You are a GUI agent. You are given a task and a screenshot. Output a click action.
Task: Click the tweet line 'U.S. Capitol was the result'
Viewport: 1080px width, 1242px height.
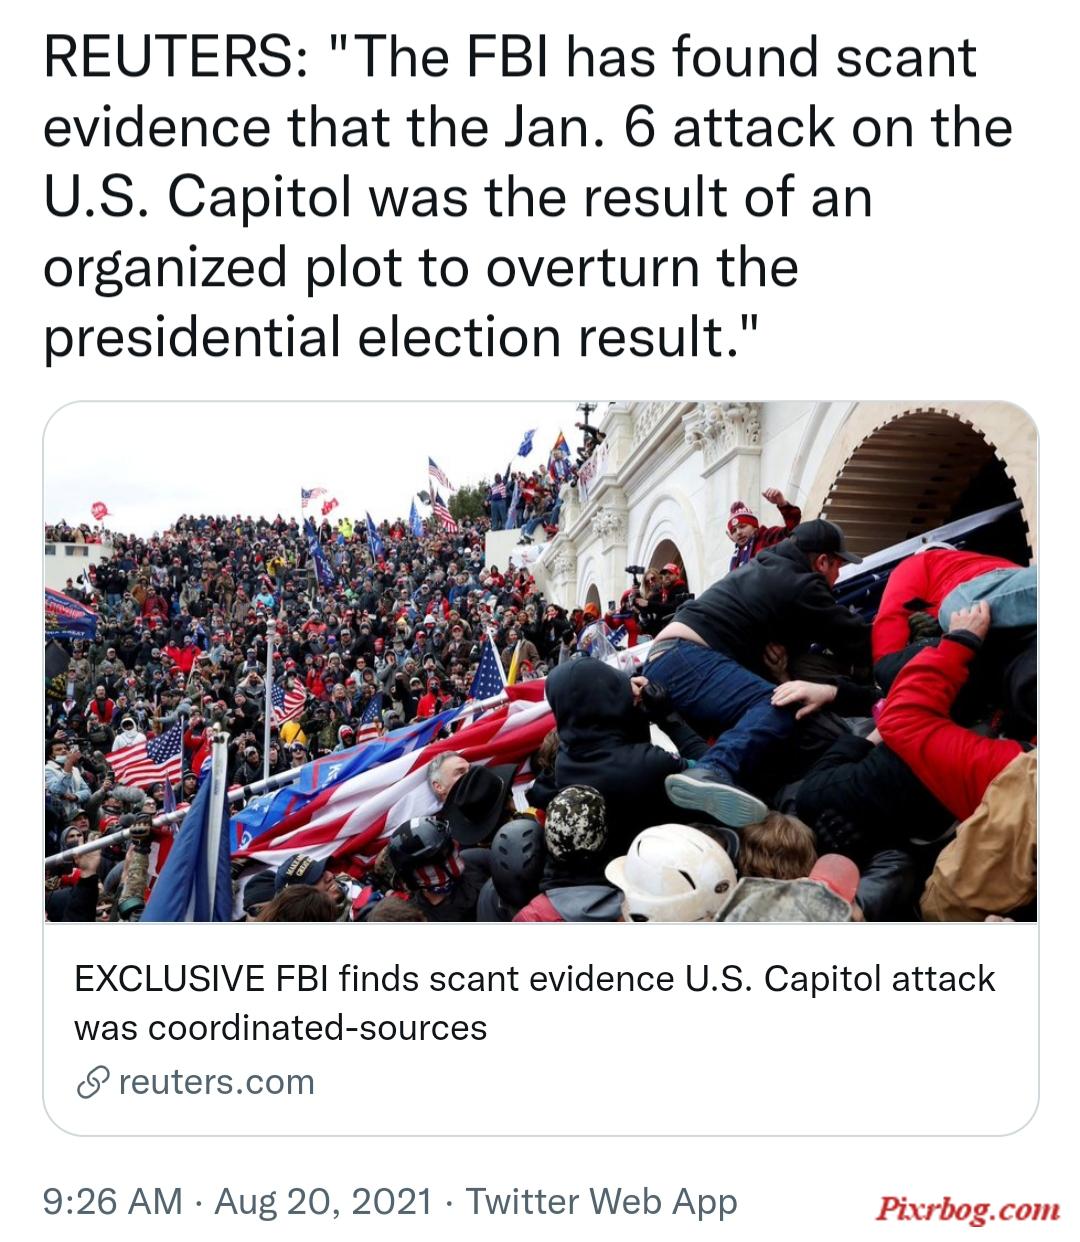tap(458, 197)
